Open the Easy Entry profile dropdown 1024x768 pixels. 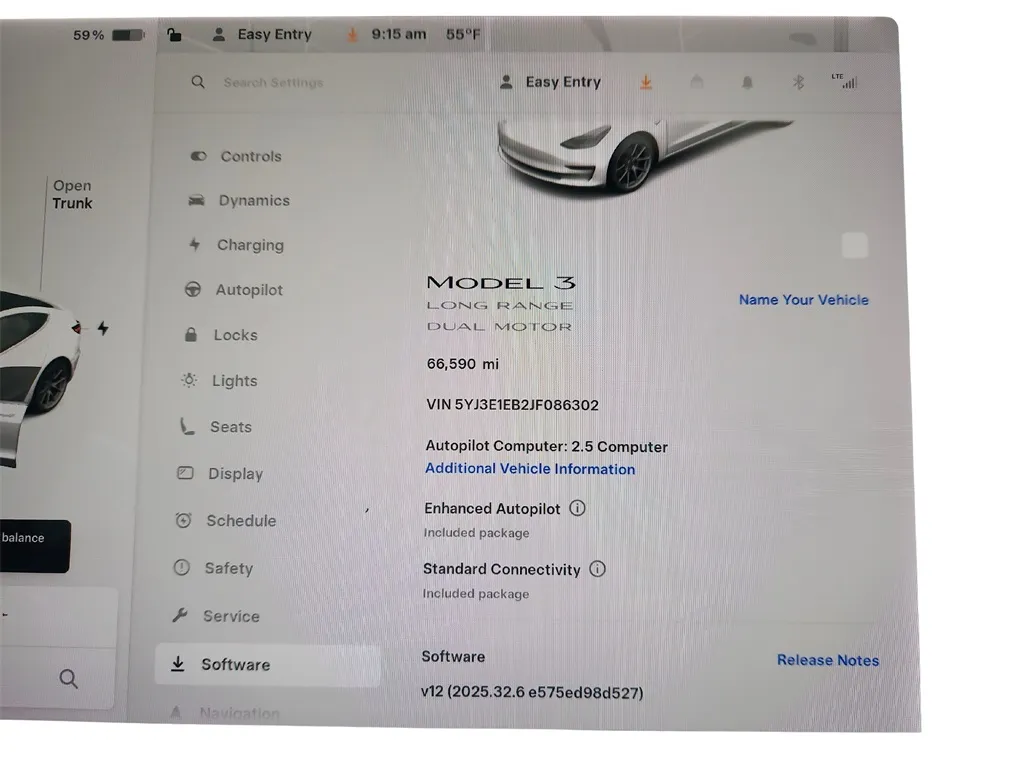550,82
